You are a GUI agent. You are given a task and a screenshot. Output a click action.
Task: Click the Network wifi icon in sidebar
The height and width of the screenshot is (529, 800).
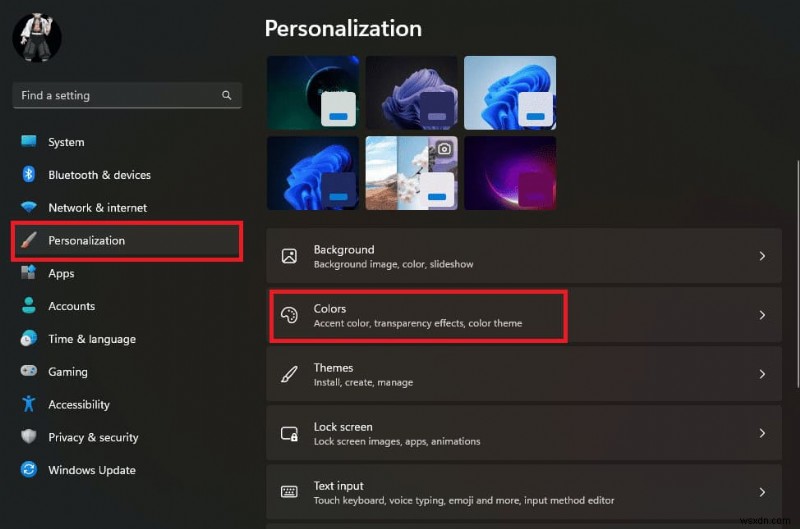click(x=29, y=207)
